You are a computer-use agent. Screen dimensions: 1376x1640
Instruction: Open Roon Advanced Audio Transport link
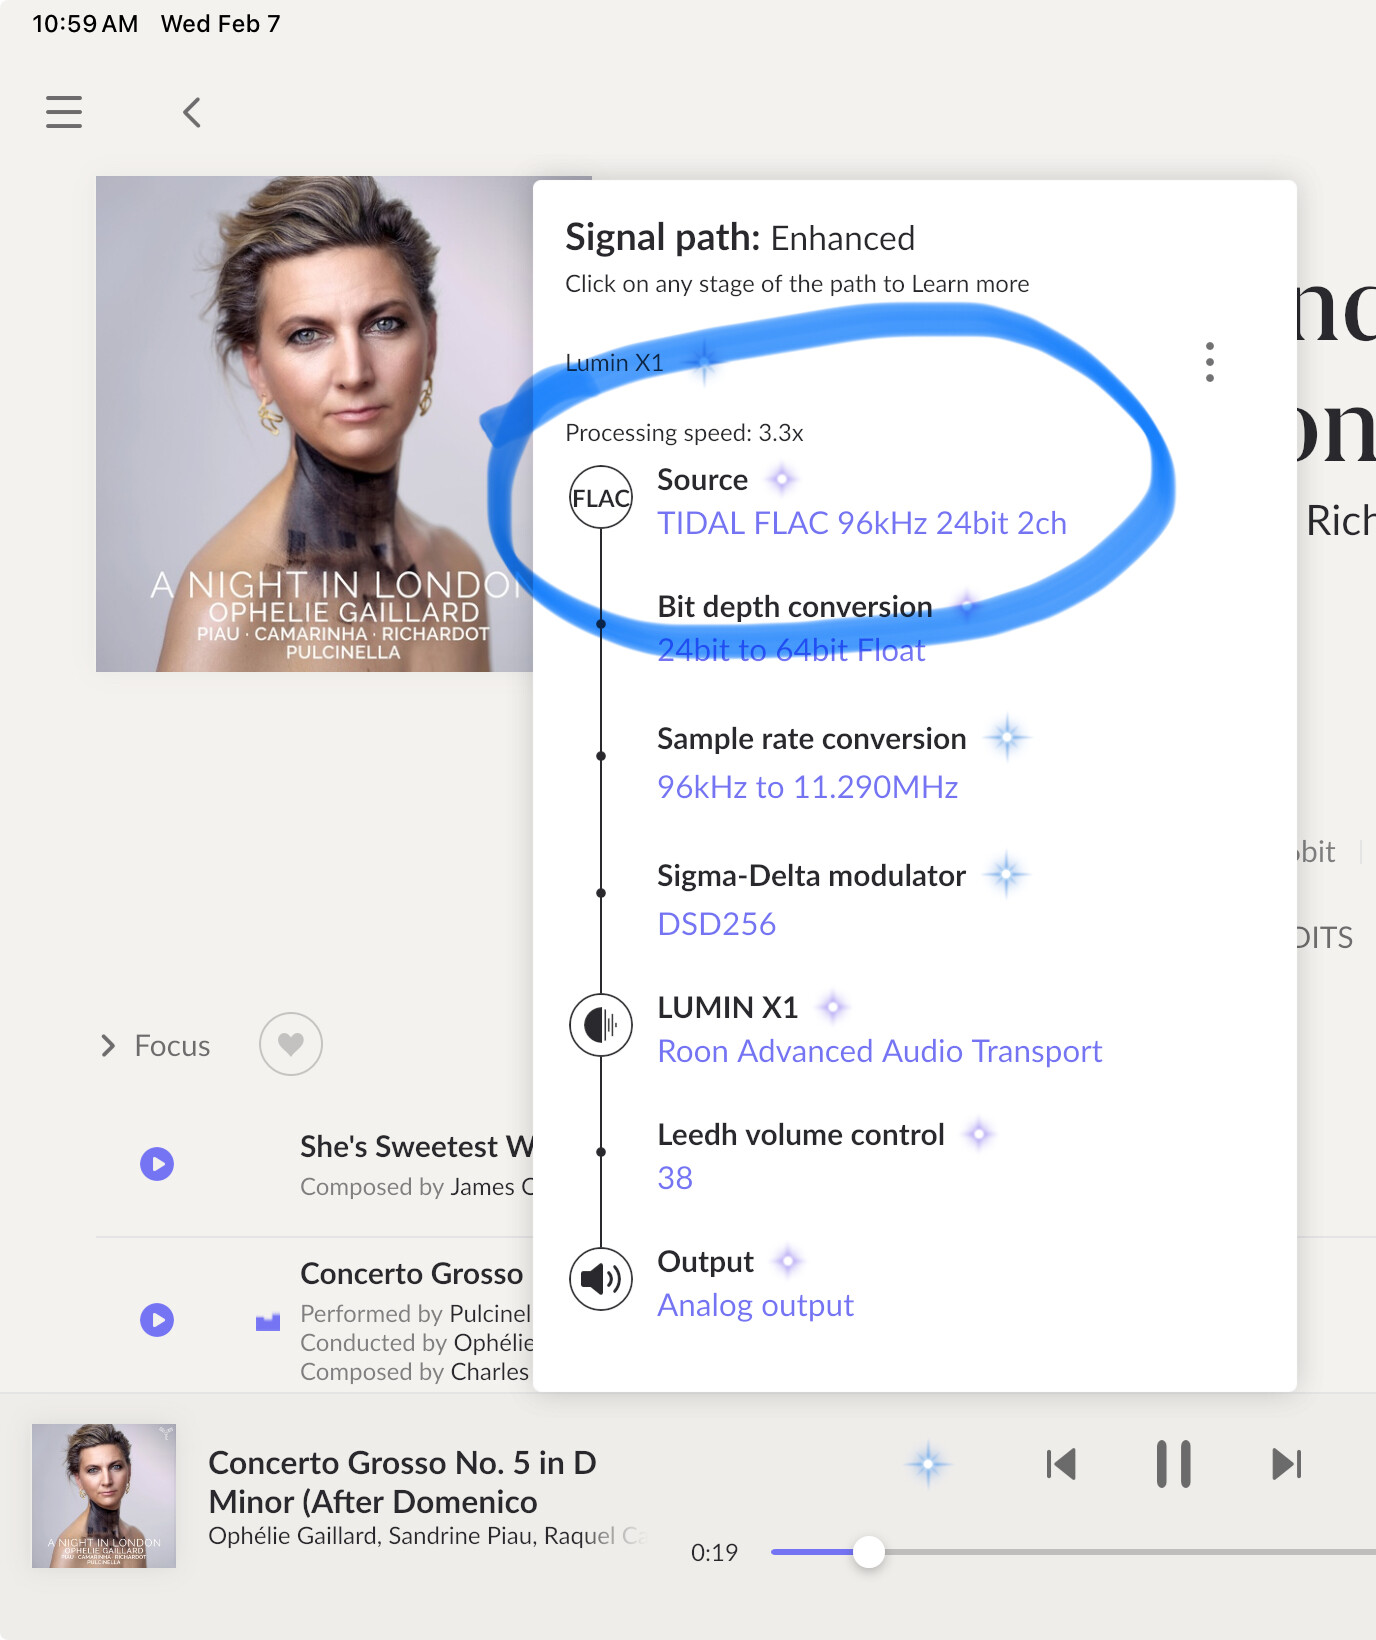[880, 1051]
